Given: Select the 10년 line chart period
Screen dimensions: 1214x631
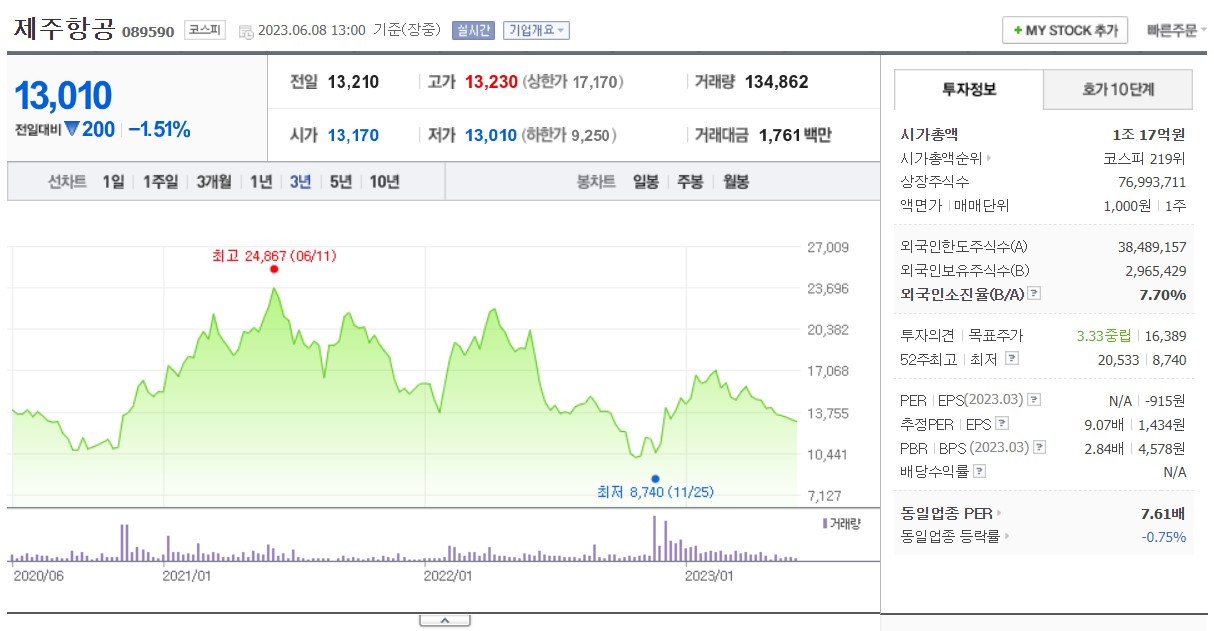Looking at the screenshot, I should [x=385, y=182].
